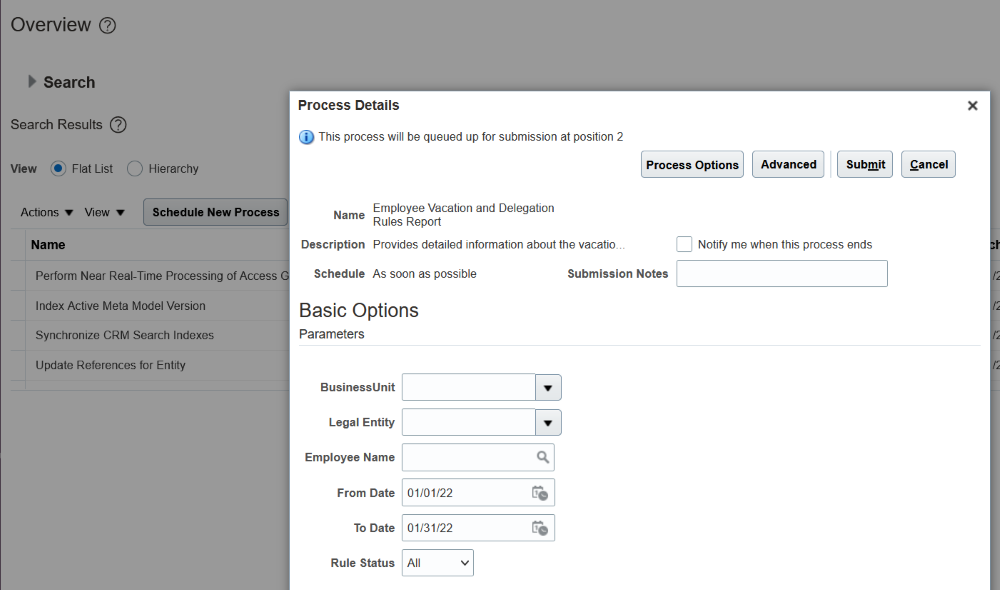
Task: Click the information icon in Process Details
Action: [307, 137]
